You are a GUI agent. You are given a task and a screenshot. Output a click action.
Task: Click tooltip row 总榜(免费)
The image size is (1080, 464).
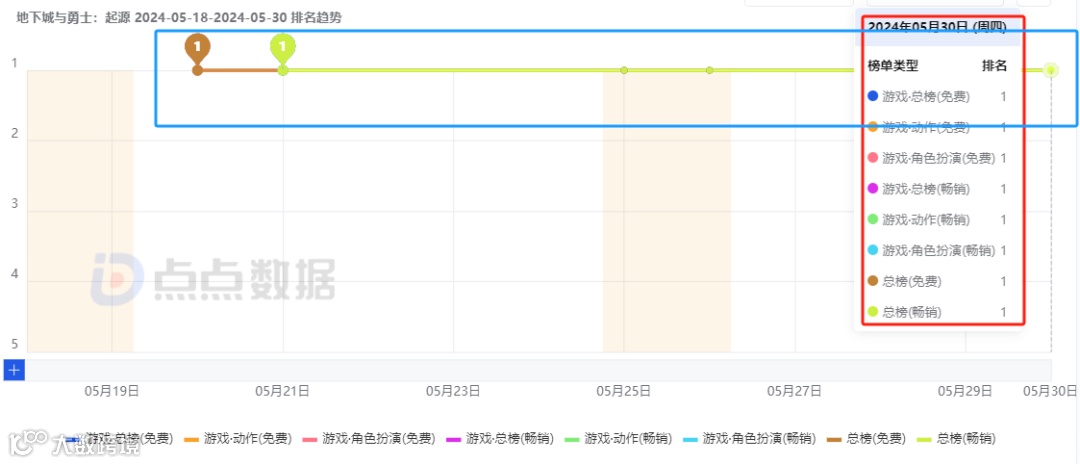(937, 281)
